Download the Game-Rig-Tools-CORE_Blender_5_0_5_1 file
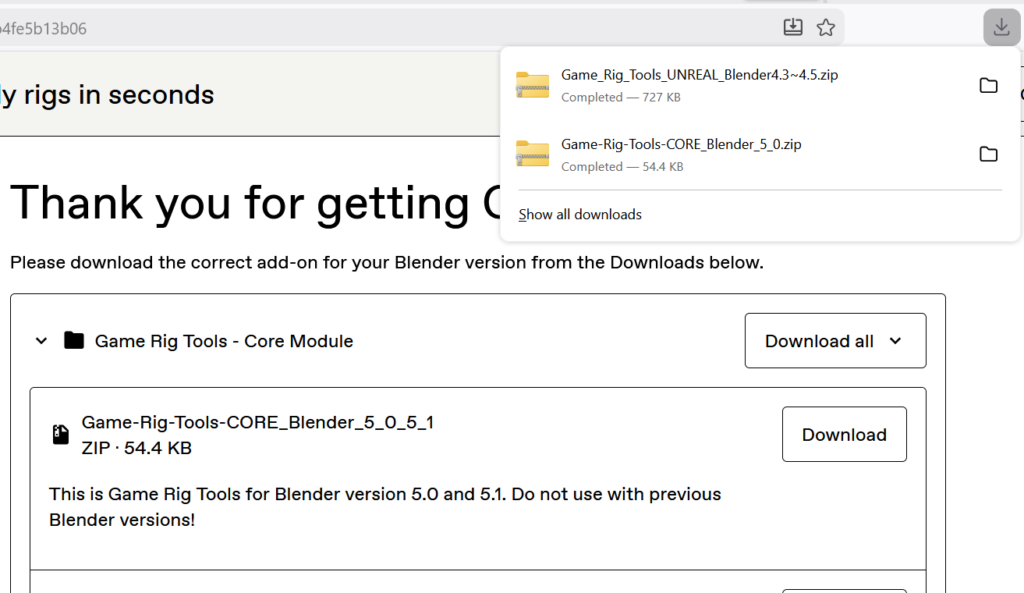 (843, 435)
